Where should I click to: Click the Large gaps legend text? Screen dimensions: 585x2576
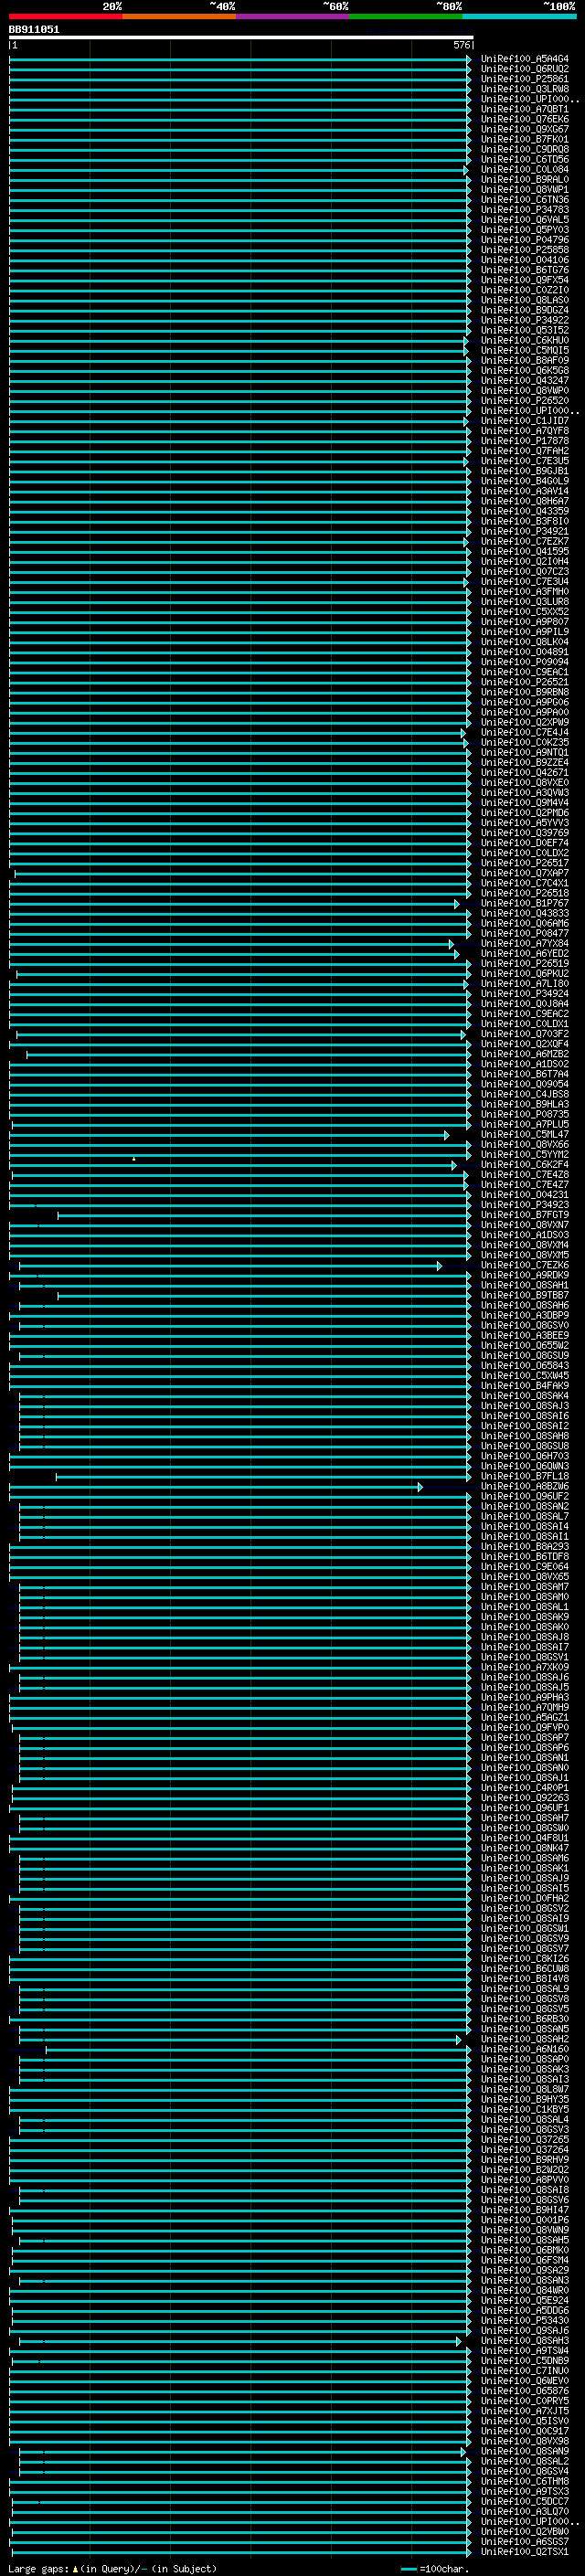(112, 2569)
